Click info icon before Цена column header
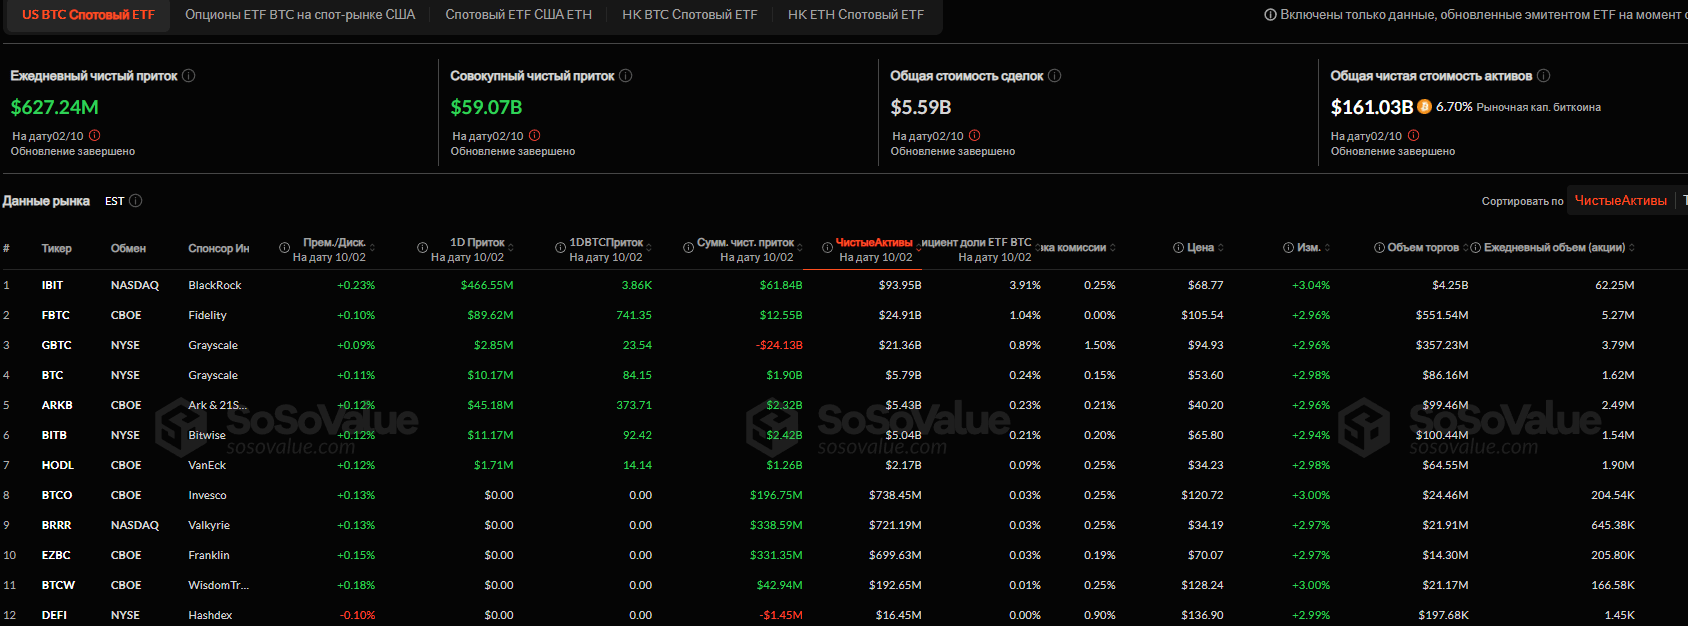The width and height of the screenshot is (1688, 626). (x=1178, y=248)
